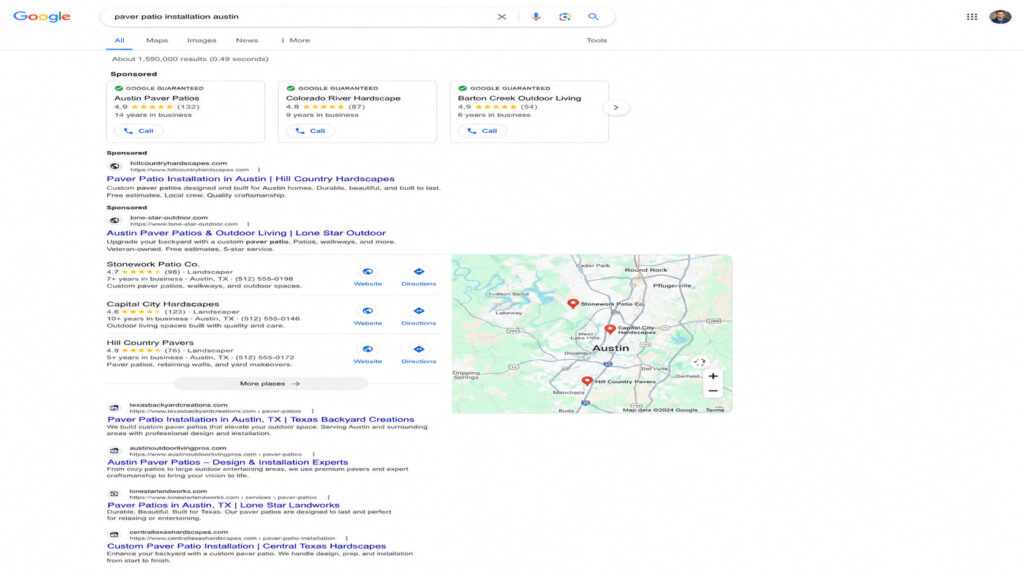
Task: Expand the More search tabs menu
Action: point(296,40)
